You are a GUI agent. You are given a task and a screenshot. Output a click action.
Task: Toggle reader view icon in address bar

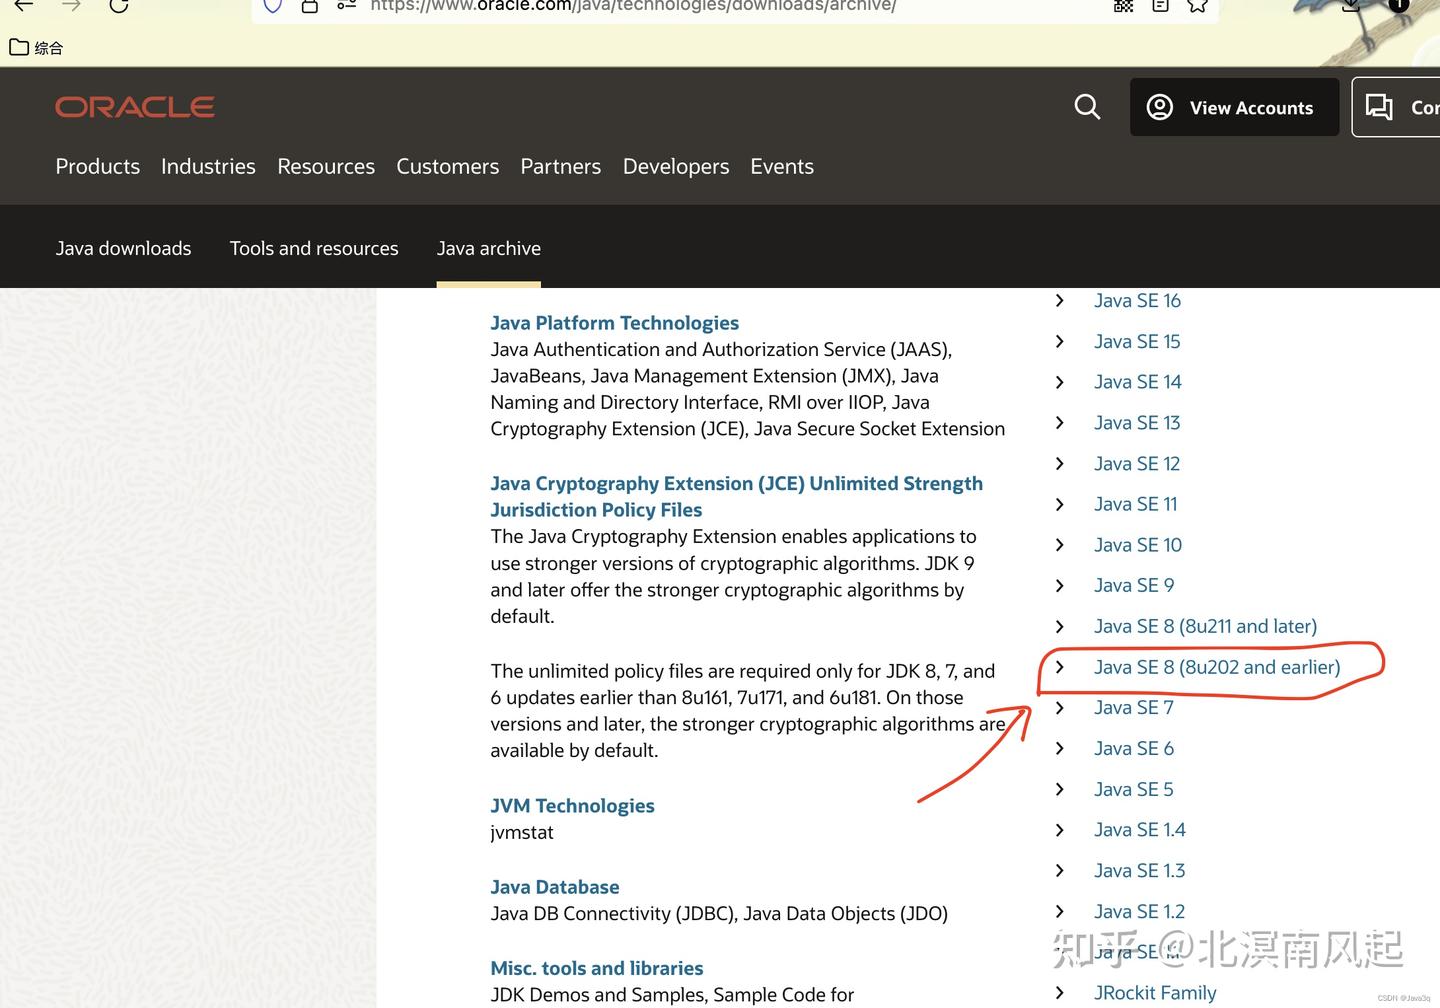(x=1160, y=6)
